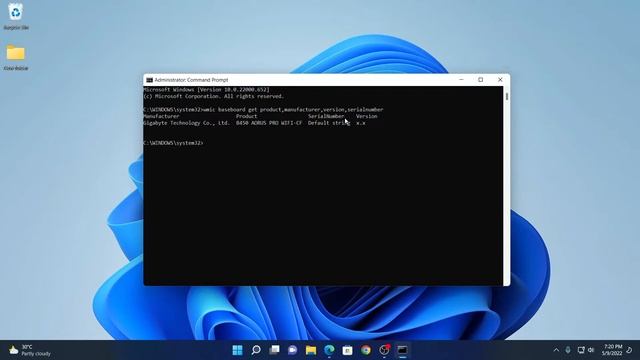The width and height of the screenshot is (640, 360).
Task: Open Task View on the taskbar
Action: click(x=274, y=350)
